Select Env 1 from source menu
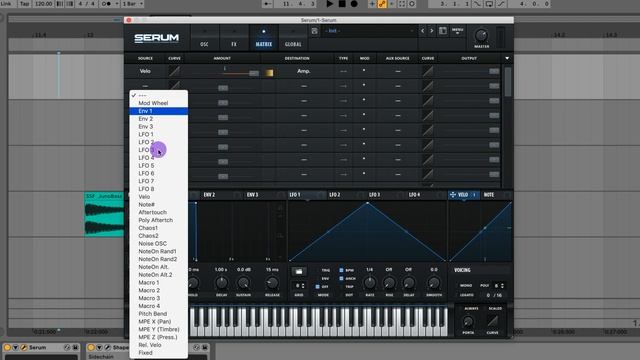The image size is (640, 360). (158, 111)
